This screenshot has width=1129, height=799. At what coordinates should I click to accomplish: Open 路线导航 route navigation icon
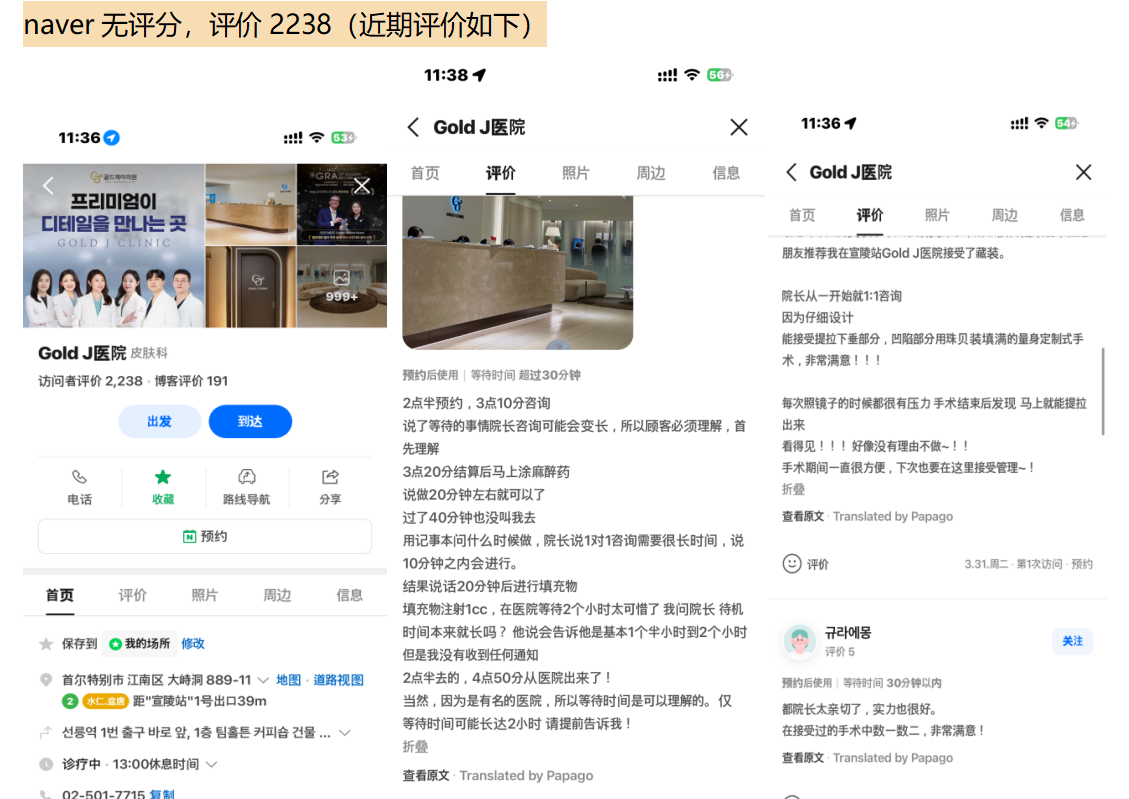(246, 487)
